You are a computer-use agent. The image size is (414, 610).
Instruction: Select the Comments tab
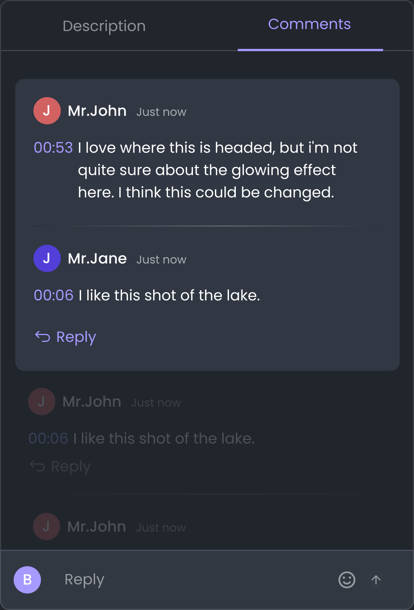309,24
